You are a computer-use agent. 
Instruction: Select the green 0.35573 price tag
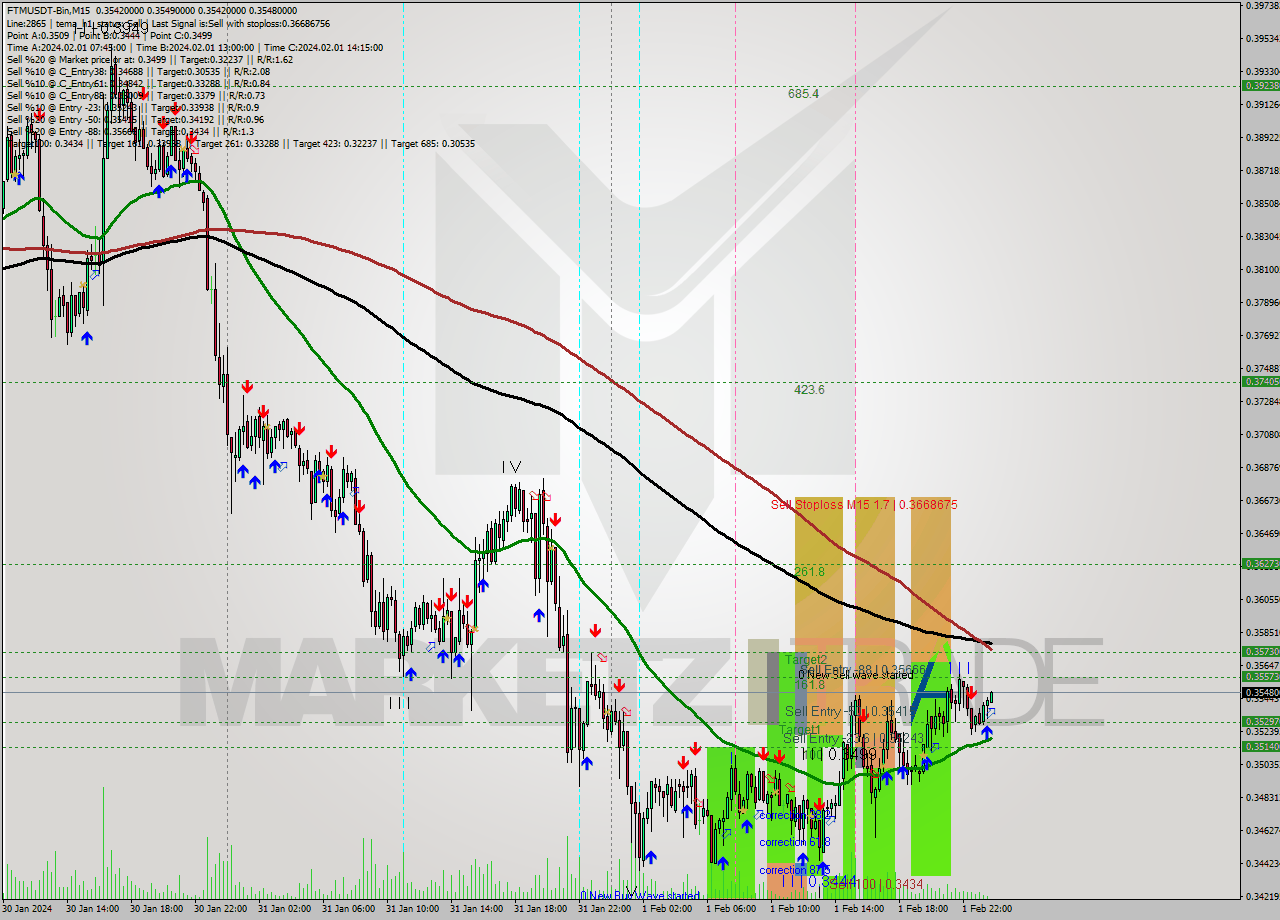[x=1259, y=677]
